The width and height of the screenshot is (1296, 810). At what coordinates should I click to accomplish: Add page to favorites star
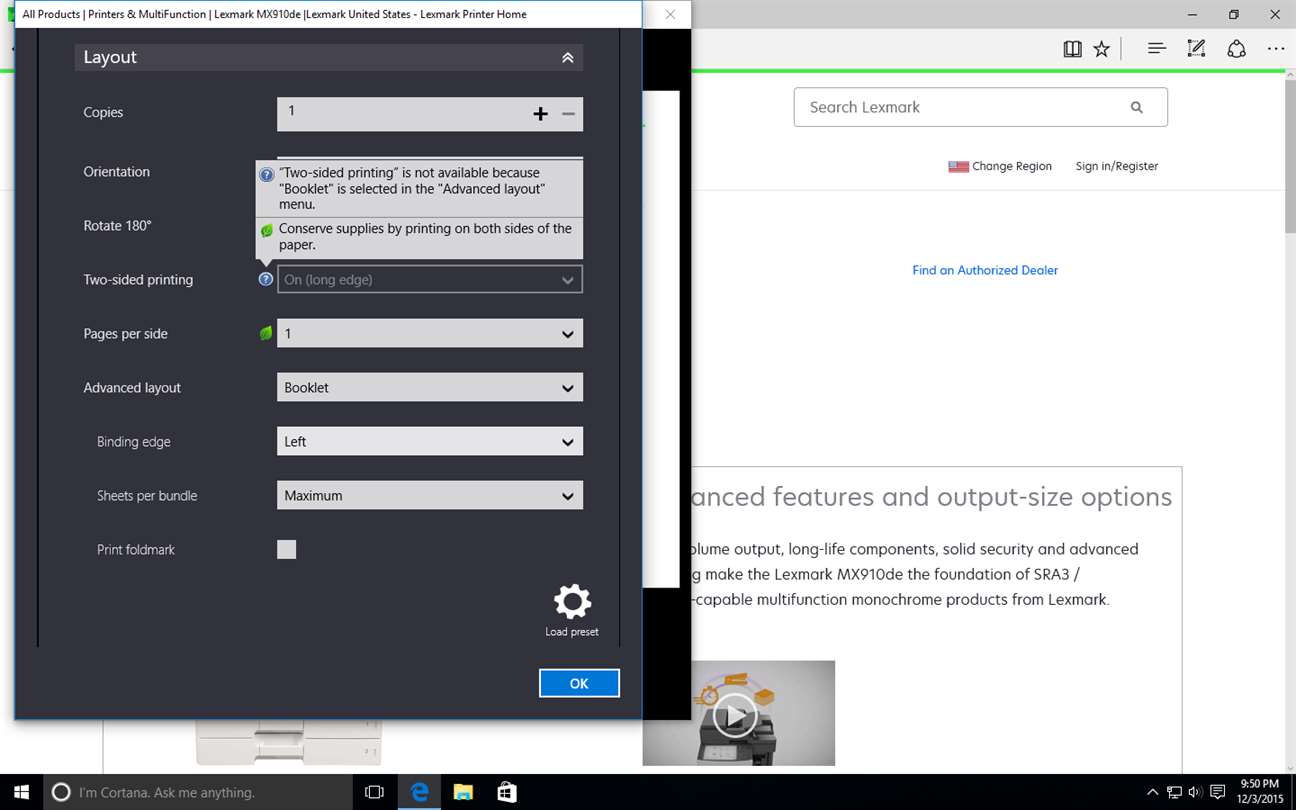1101,48
